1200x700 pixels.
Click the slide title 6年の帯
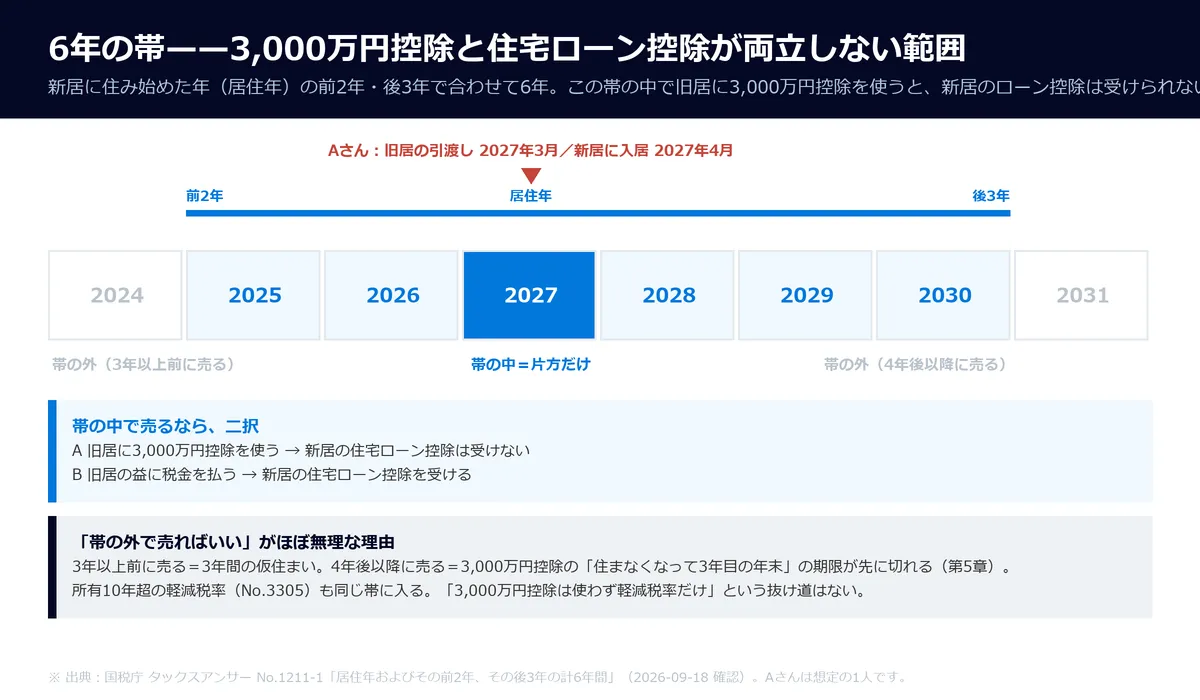pos(507,48)
